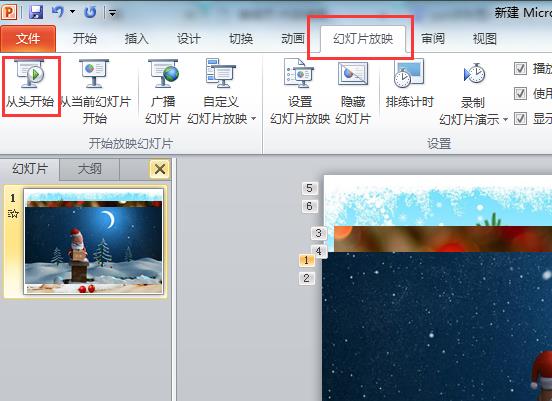Select 隐藏幻灯片 icon

pyautogui.click(x=353, y=74)
